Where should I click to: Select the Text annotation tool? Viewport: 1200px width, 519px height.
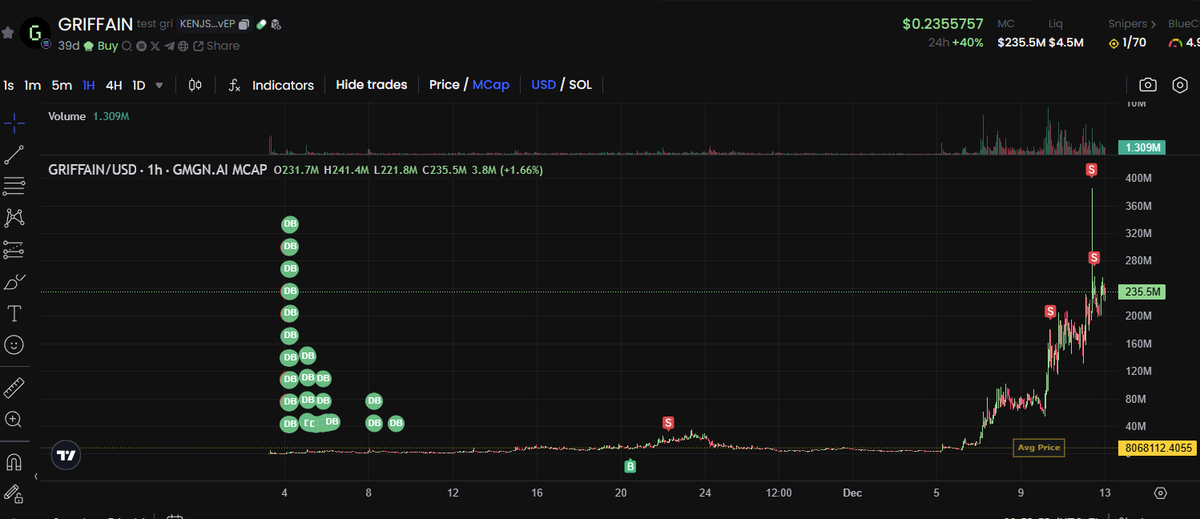[14, 313]
